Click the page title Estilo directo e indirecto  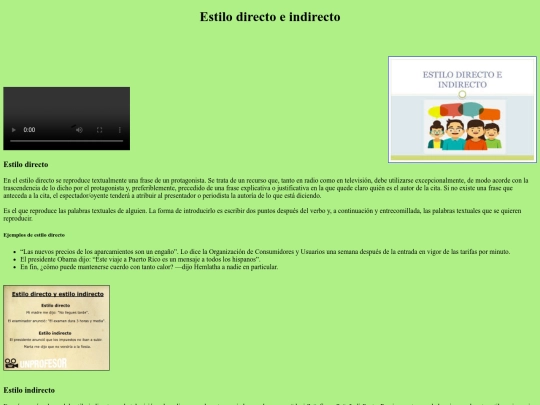[270, 17]
